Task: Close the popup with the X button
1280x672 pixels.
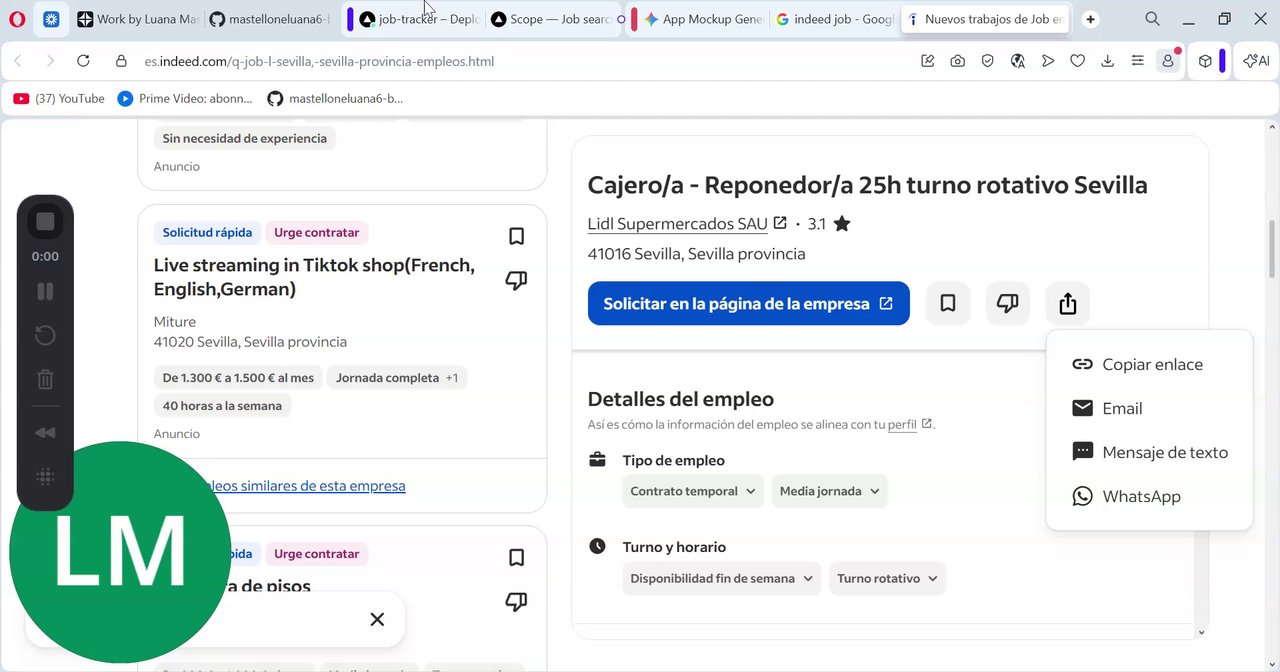Action: coord(377,619)
